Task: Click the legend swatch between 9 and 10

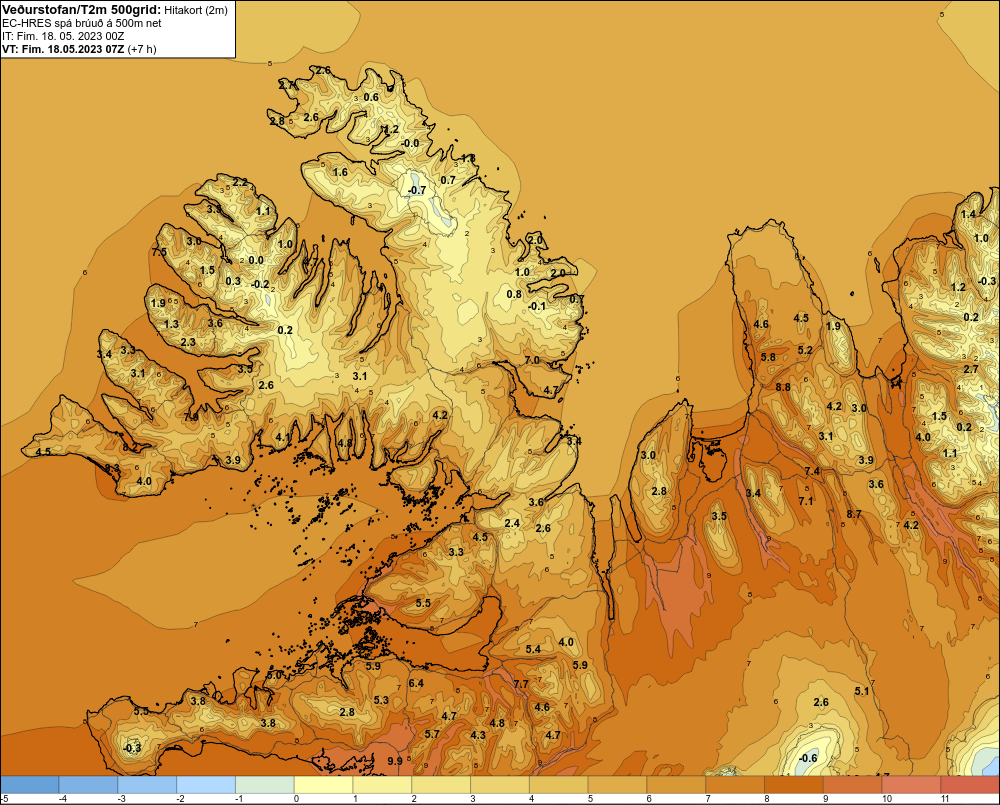Action: [853, 784]
